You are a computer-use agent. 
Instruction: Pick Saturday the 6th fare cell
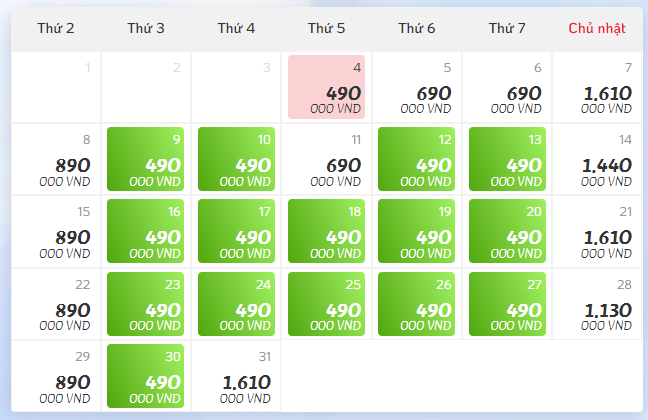pos(506,87)
